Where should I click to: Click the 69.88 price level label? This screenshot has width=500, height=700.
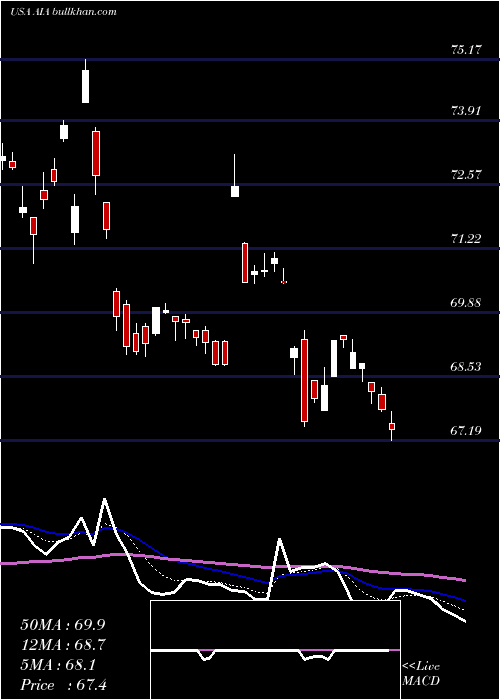[466, 303]
